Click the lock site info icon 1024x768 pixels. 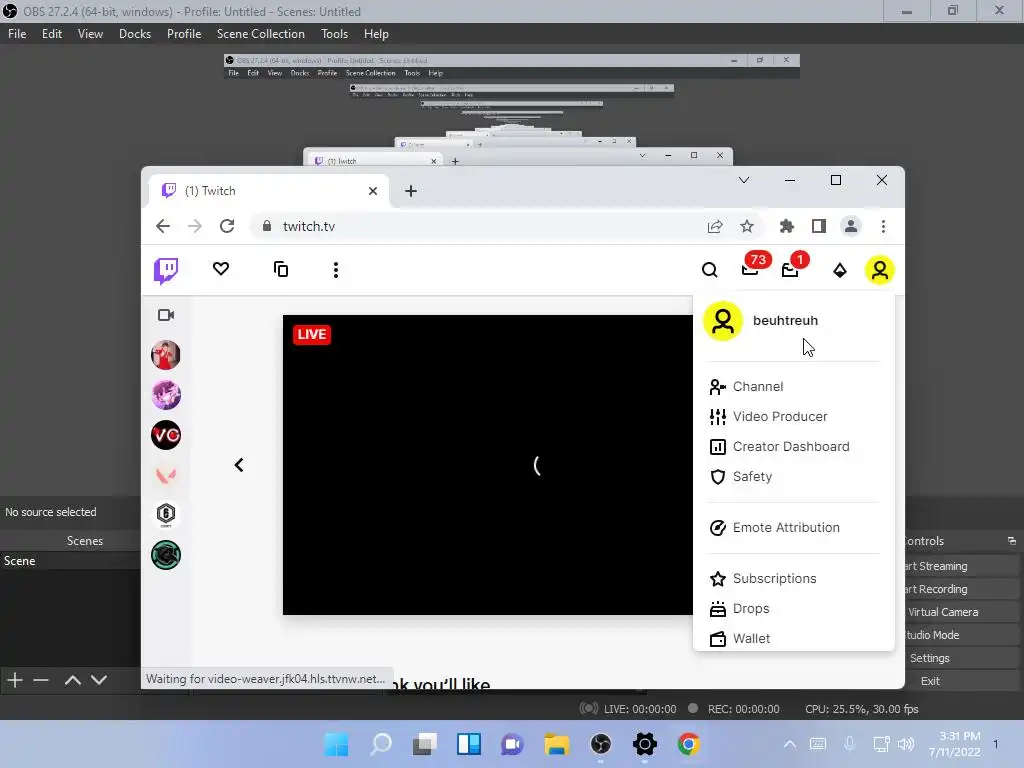coord(266,226)
